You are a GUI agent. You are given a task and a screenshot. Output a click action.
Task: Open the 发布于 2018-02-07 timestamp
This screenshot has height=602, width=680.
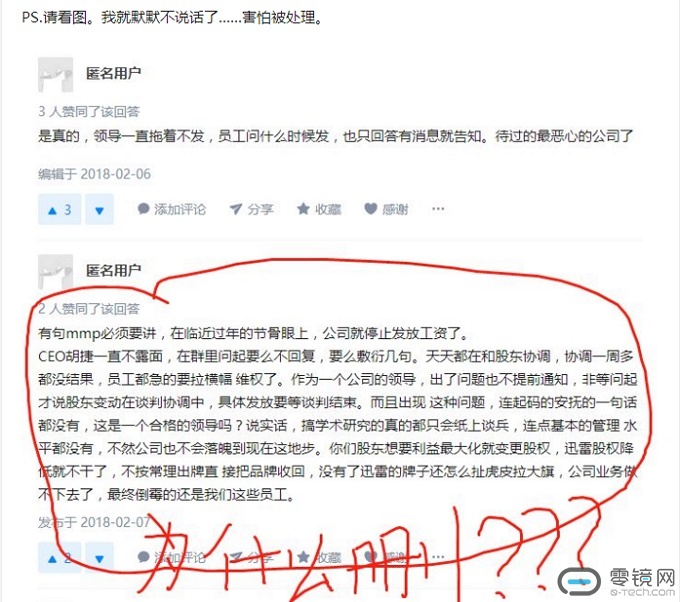(95, 522)
